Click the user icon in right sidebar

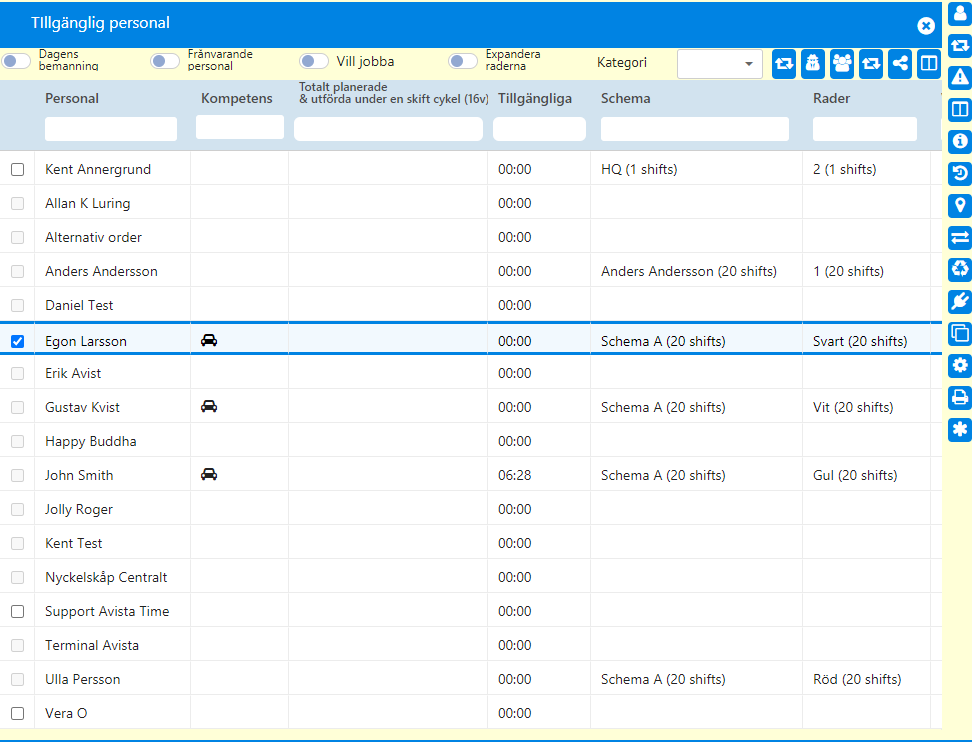pos(960,14)
